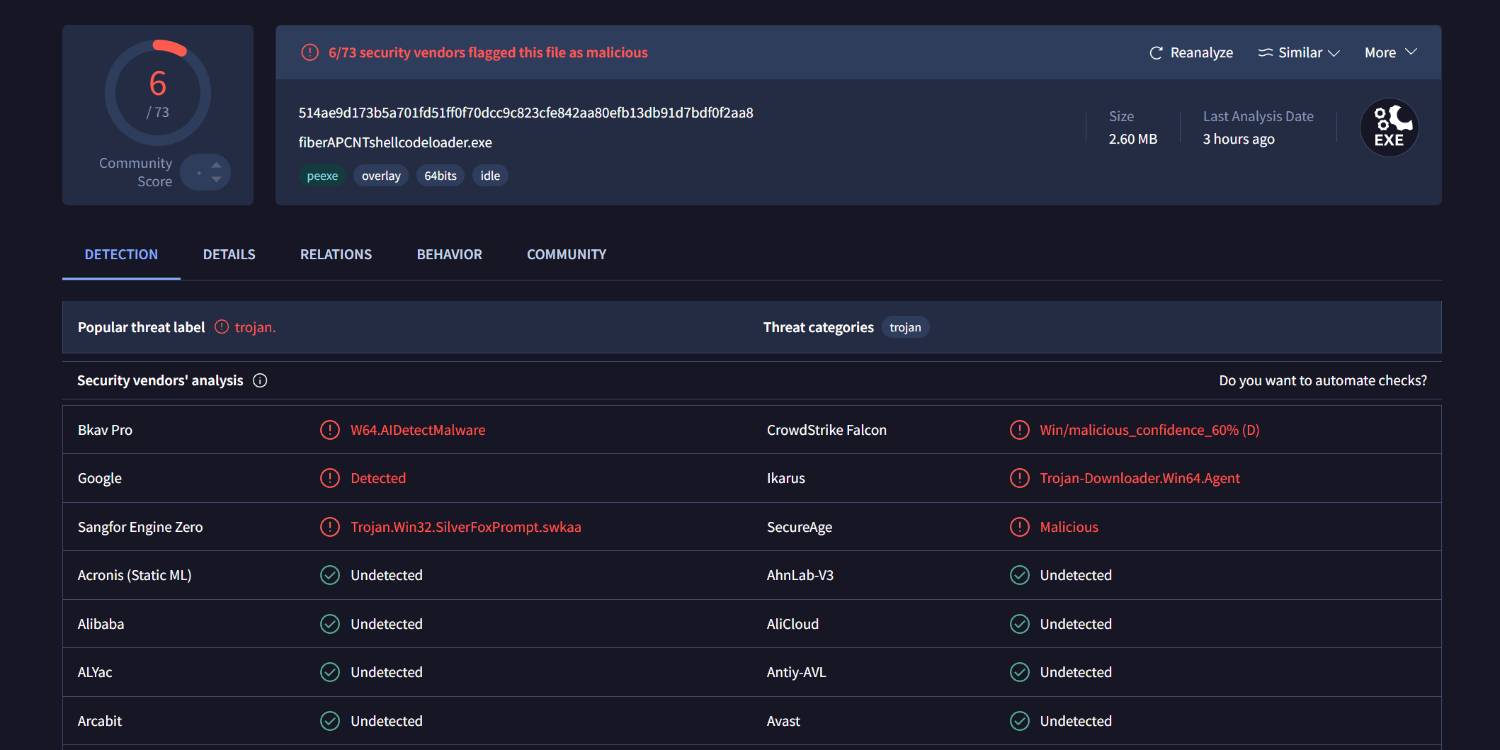This screenshot has width=1500, height=750.
Task: Click warning icon on the 6/73 flagged banner
Action: pyautogui.click(x=310, y=51)
